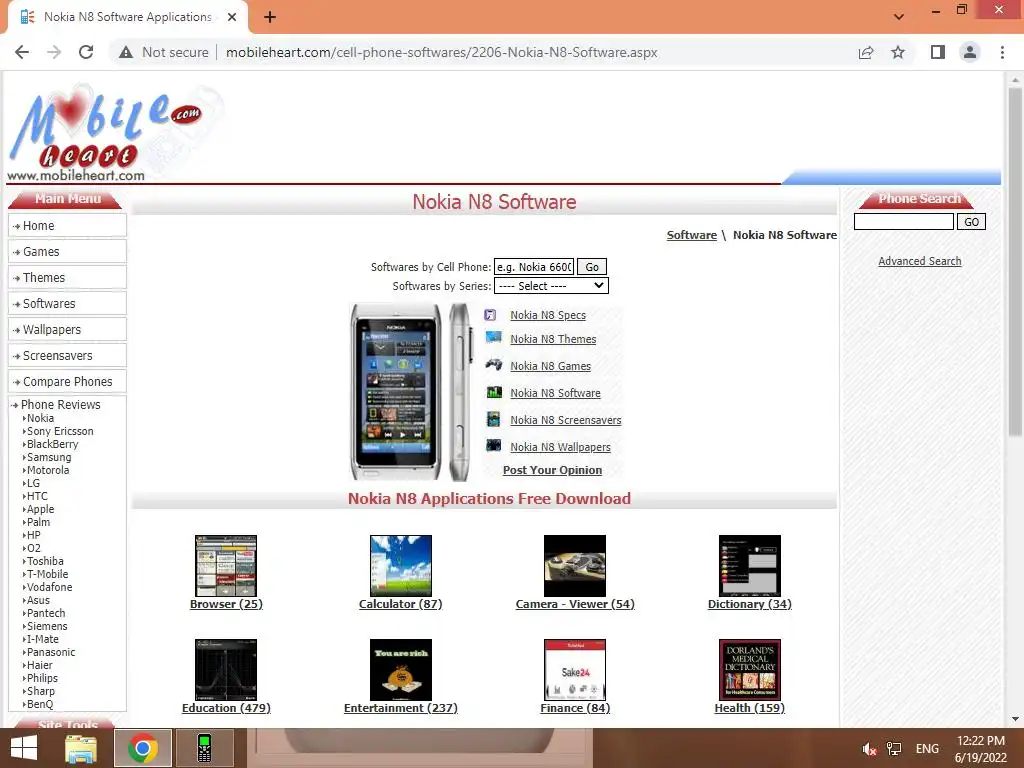The height and width of the screenshot is (768, 1024).
Task: Open File Explorer from the taskbar
Action: (x=81, y=748)
